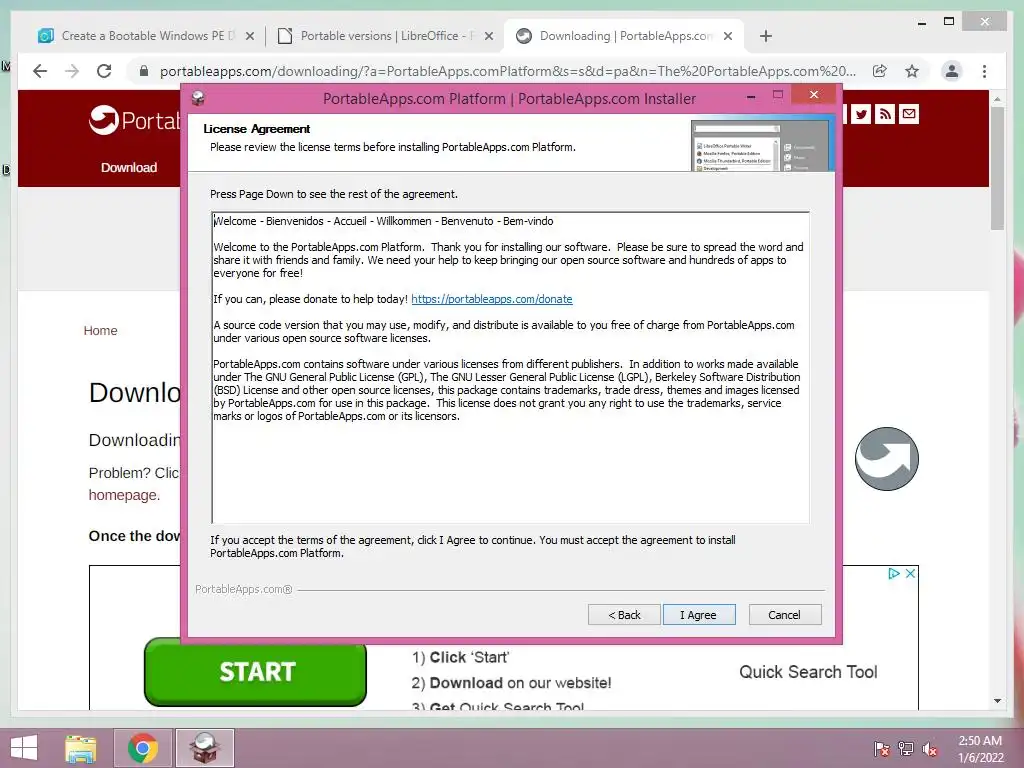The height and width of the screenshot is (768, 1024).
Task: Click the large PortableApps arrow logo
Action: (886, 459)
